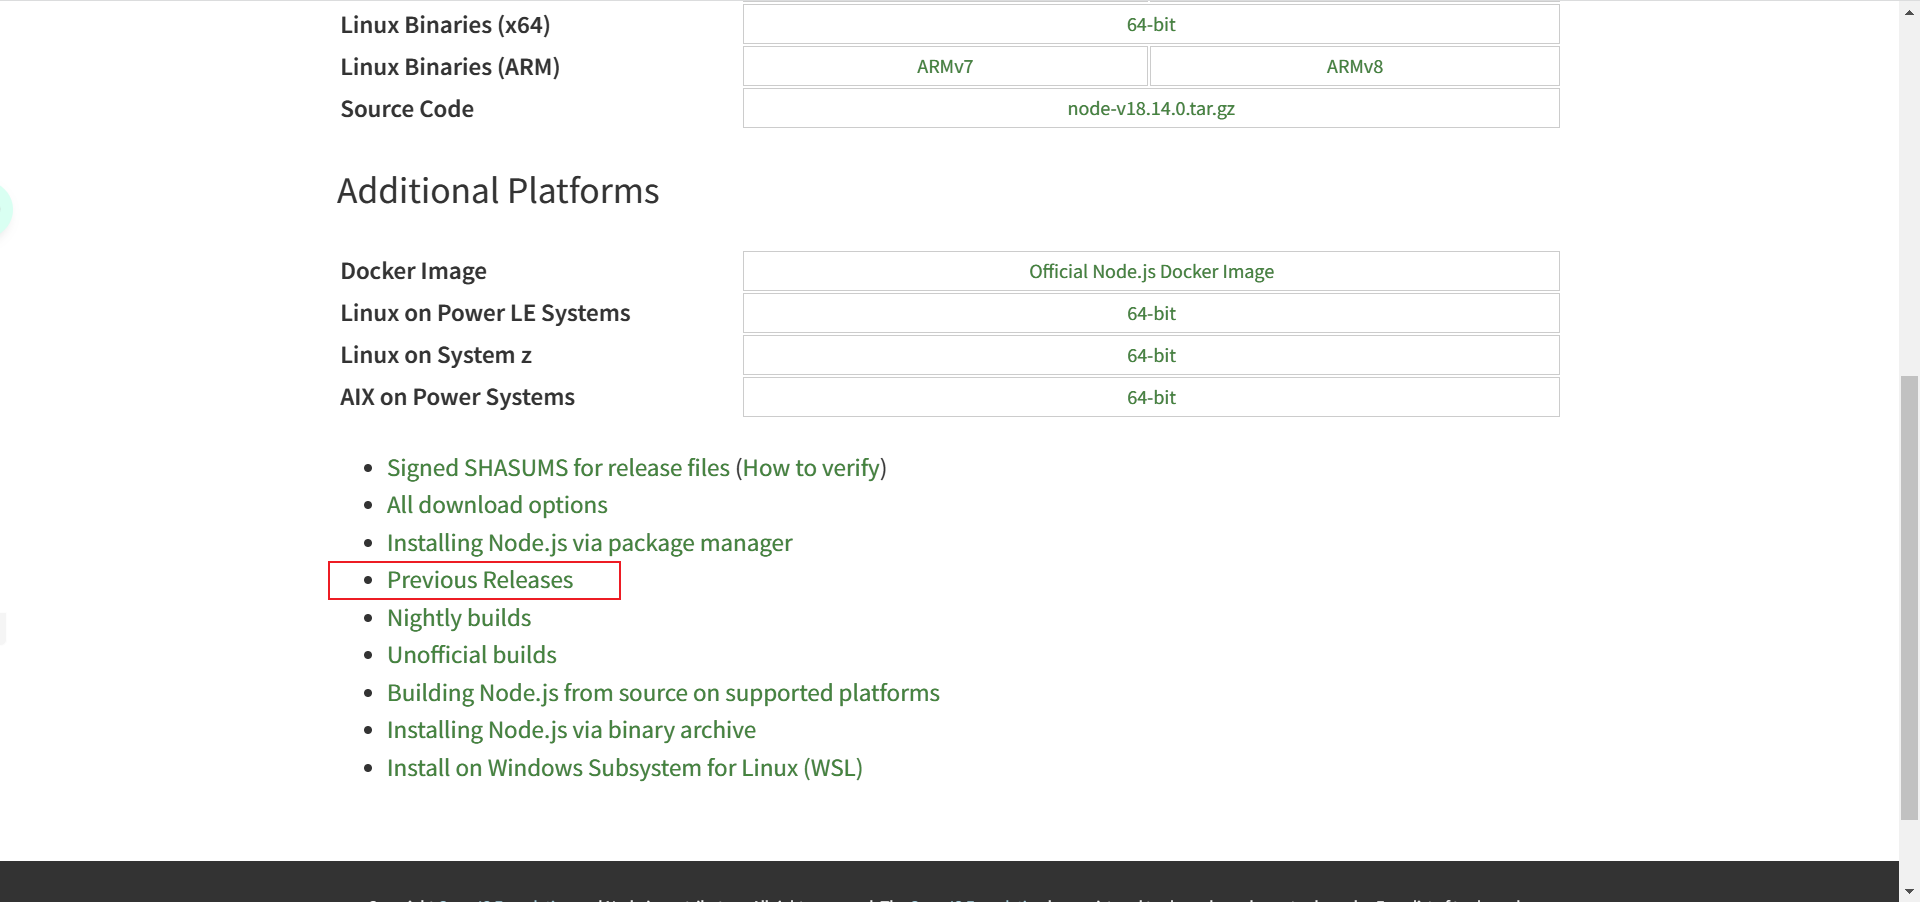Open Building Node.js from source guide

663,693
